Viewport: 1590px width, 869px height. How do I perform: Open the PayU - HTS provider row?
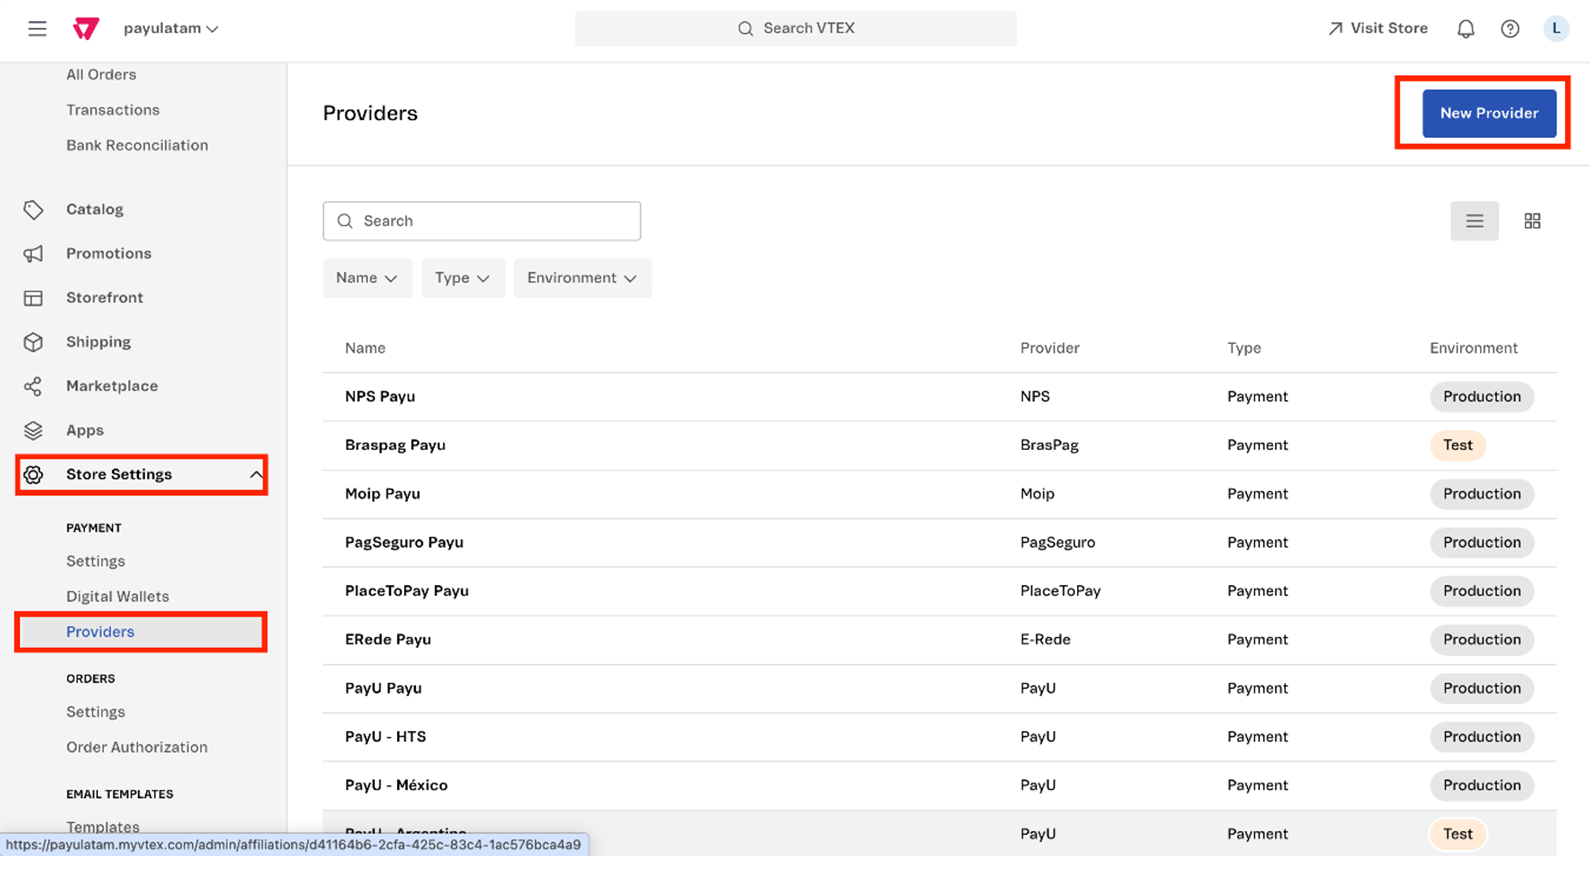[939, 737]
